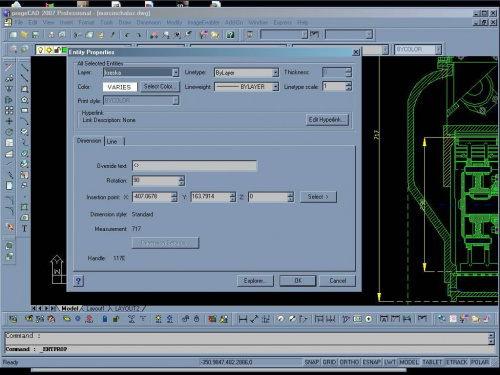Click the Redo arrow icon

point(138,35)
